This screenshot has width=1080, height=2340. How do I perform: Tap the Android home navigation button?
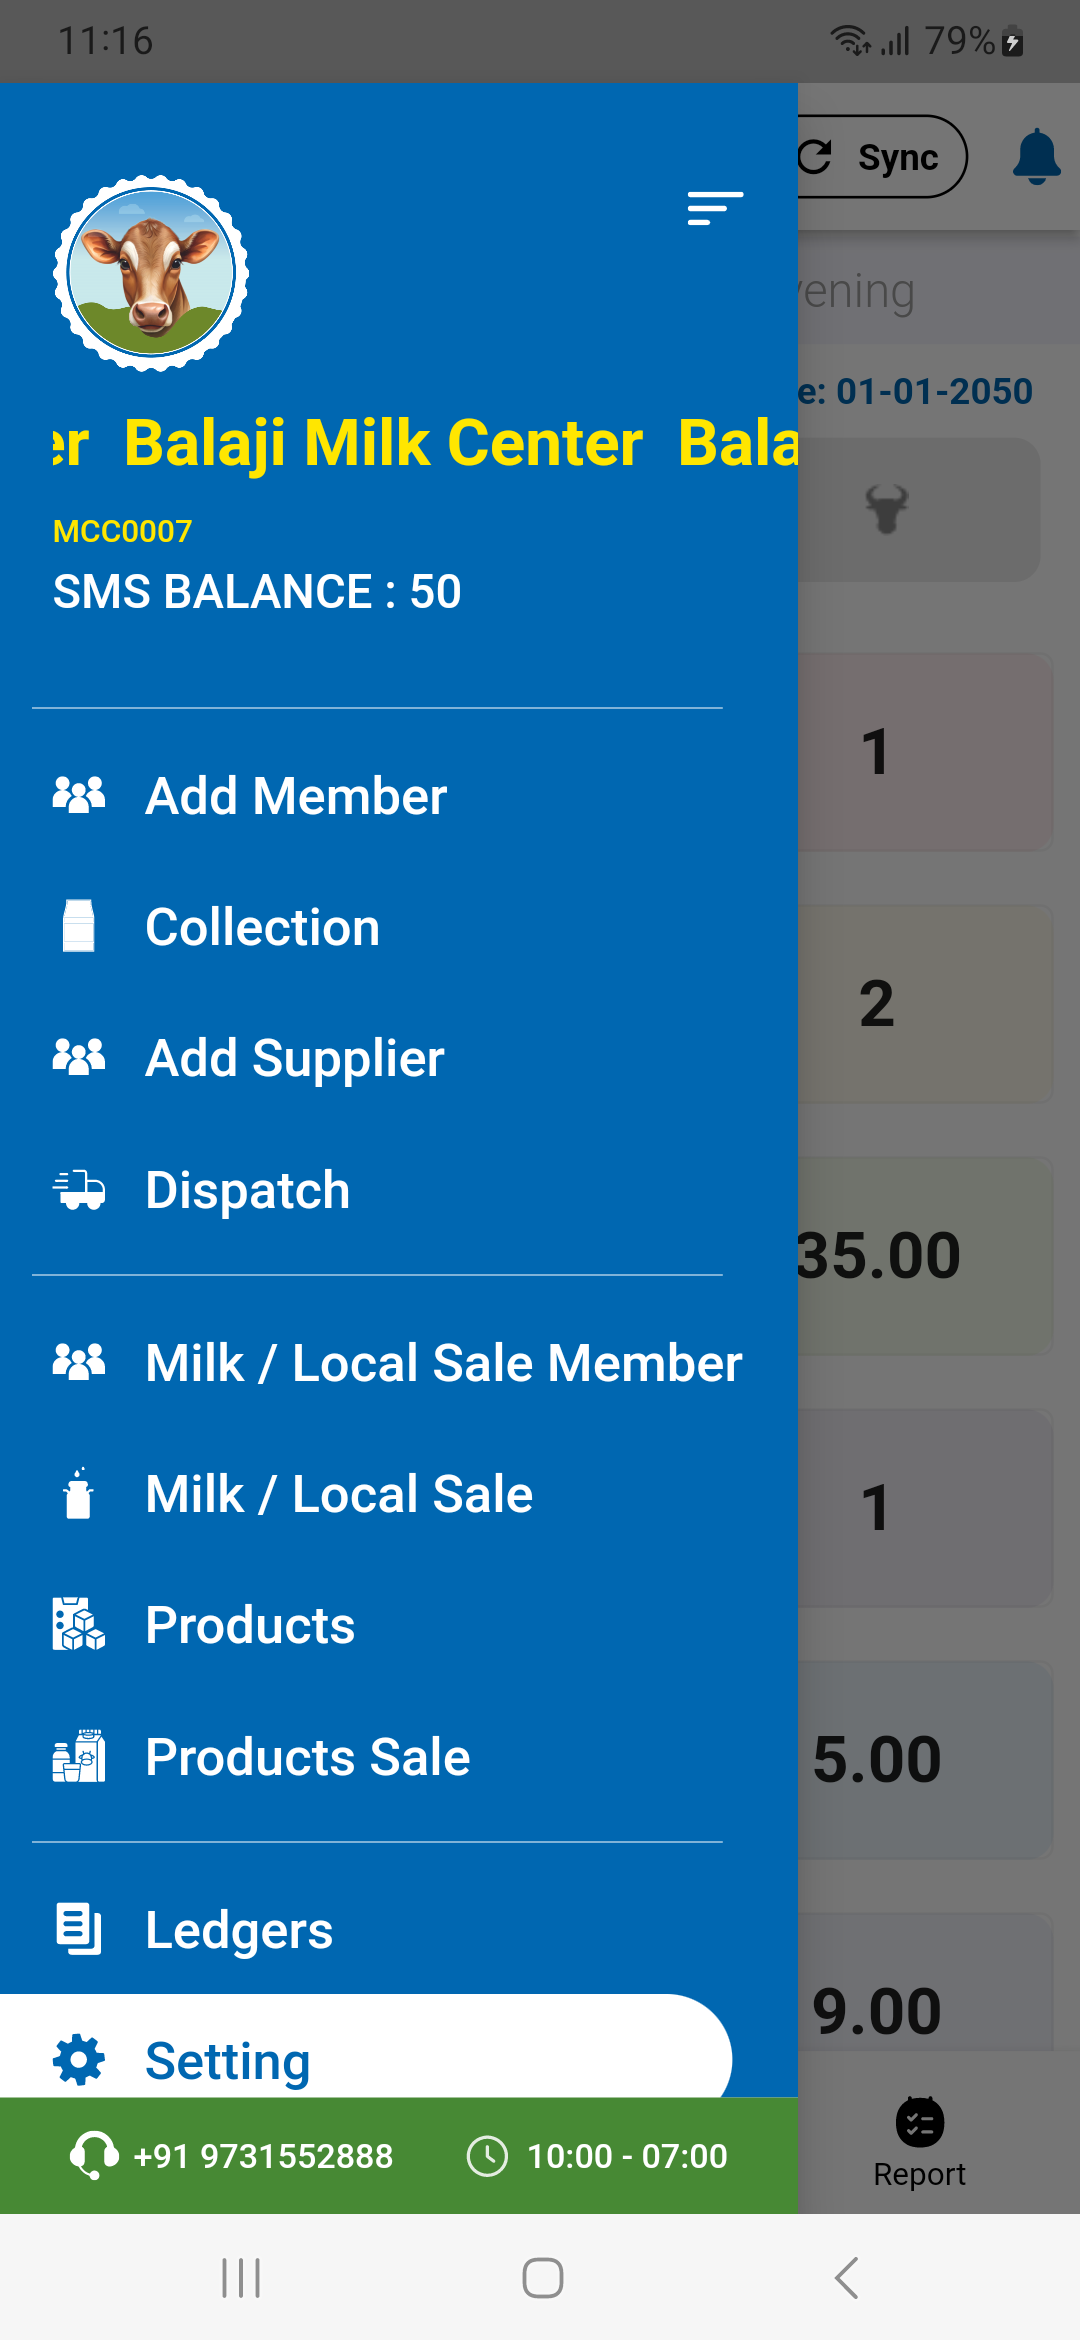click(x=543, y=2278)
